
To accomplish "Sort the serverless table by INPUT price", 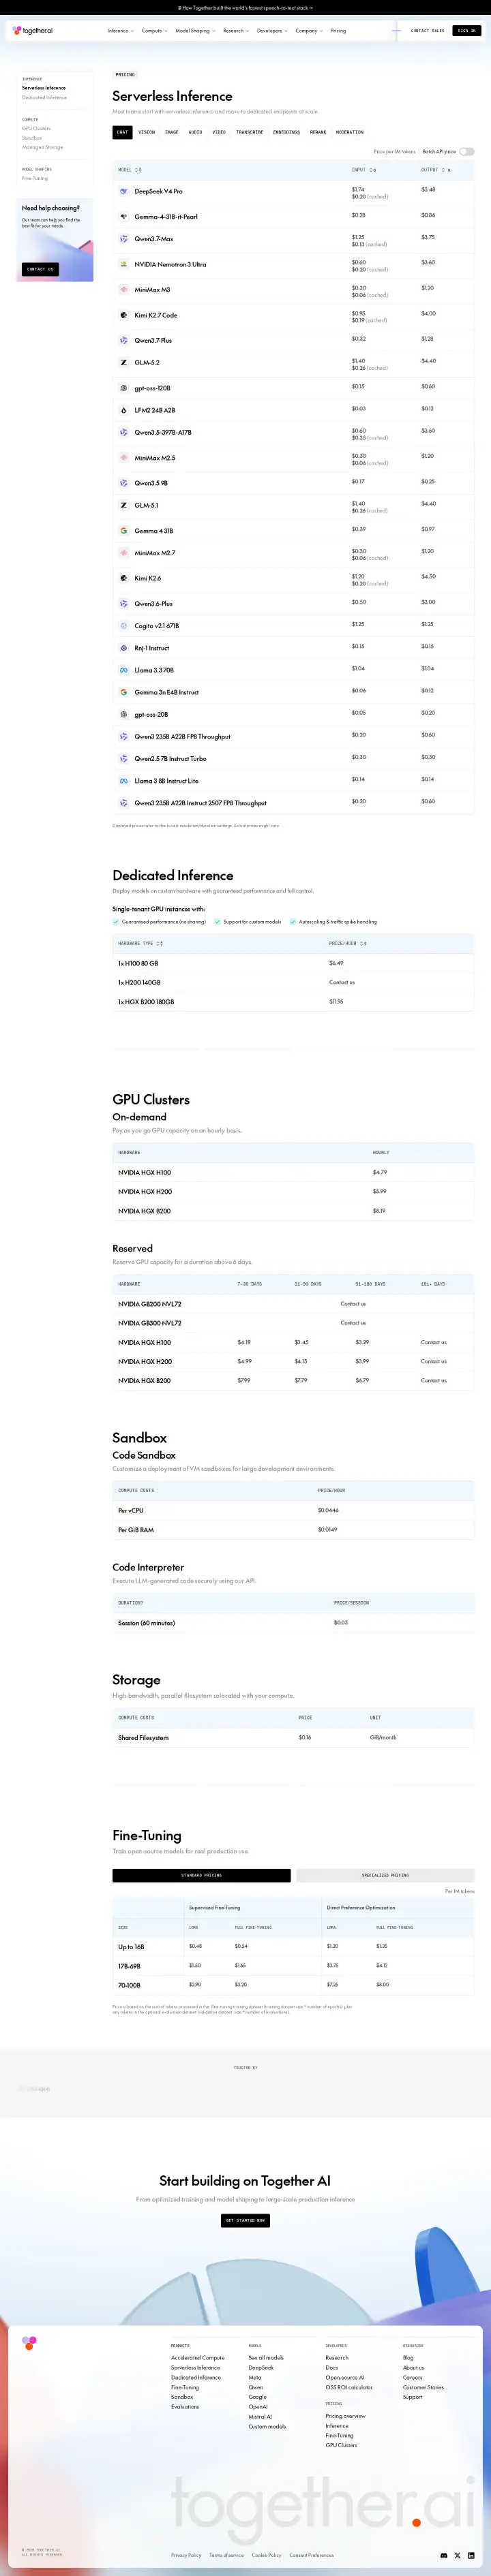I will coord(364,170).
